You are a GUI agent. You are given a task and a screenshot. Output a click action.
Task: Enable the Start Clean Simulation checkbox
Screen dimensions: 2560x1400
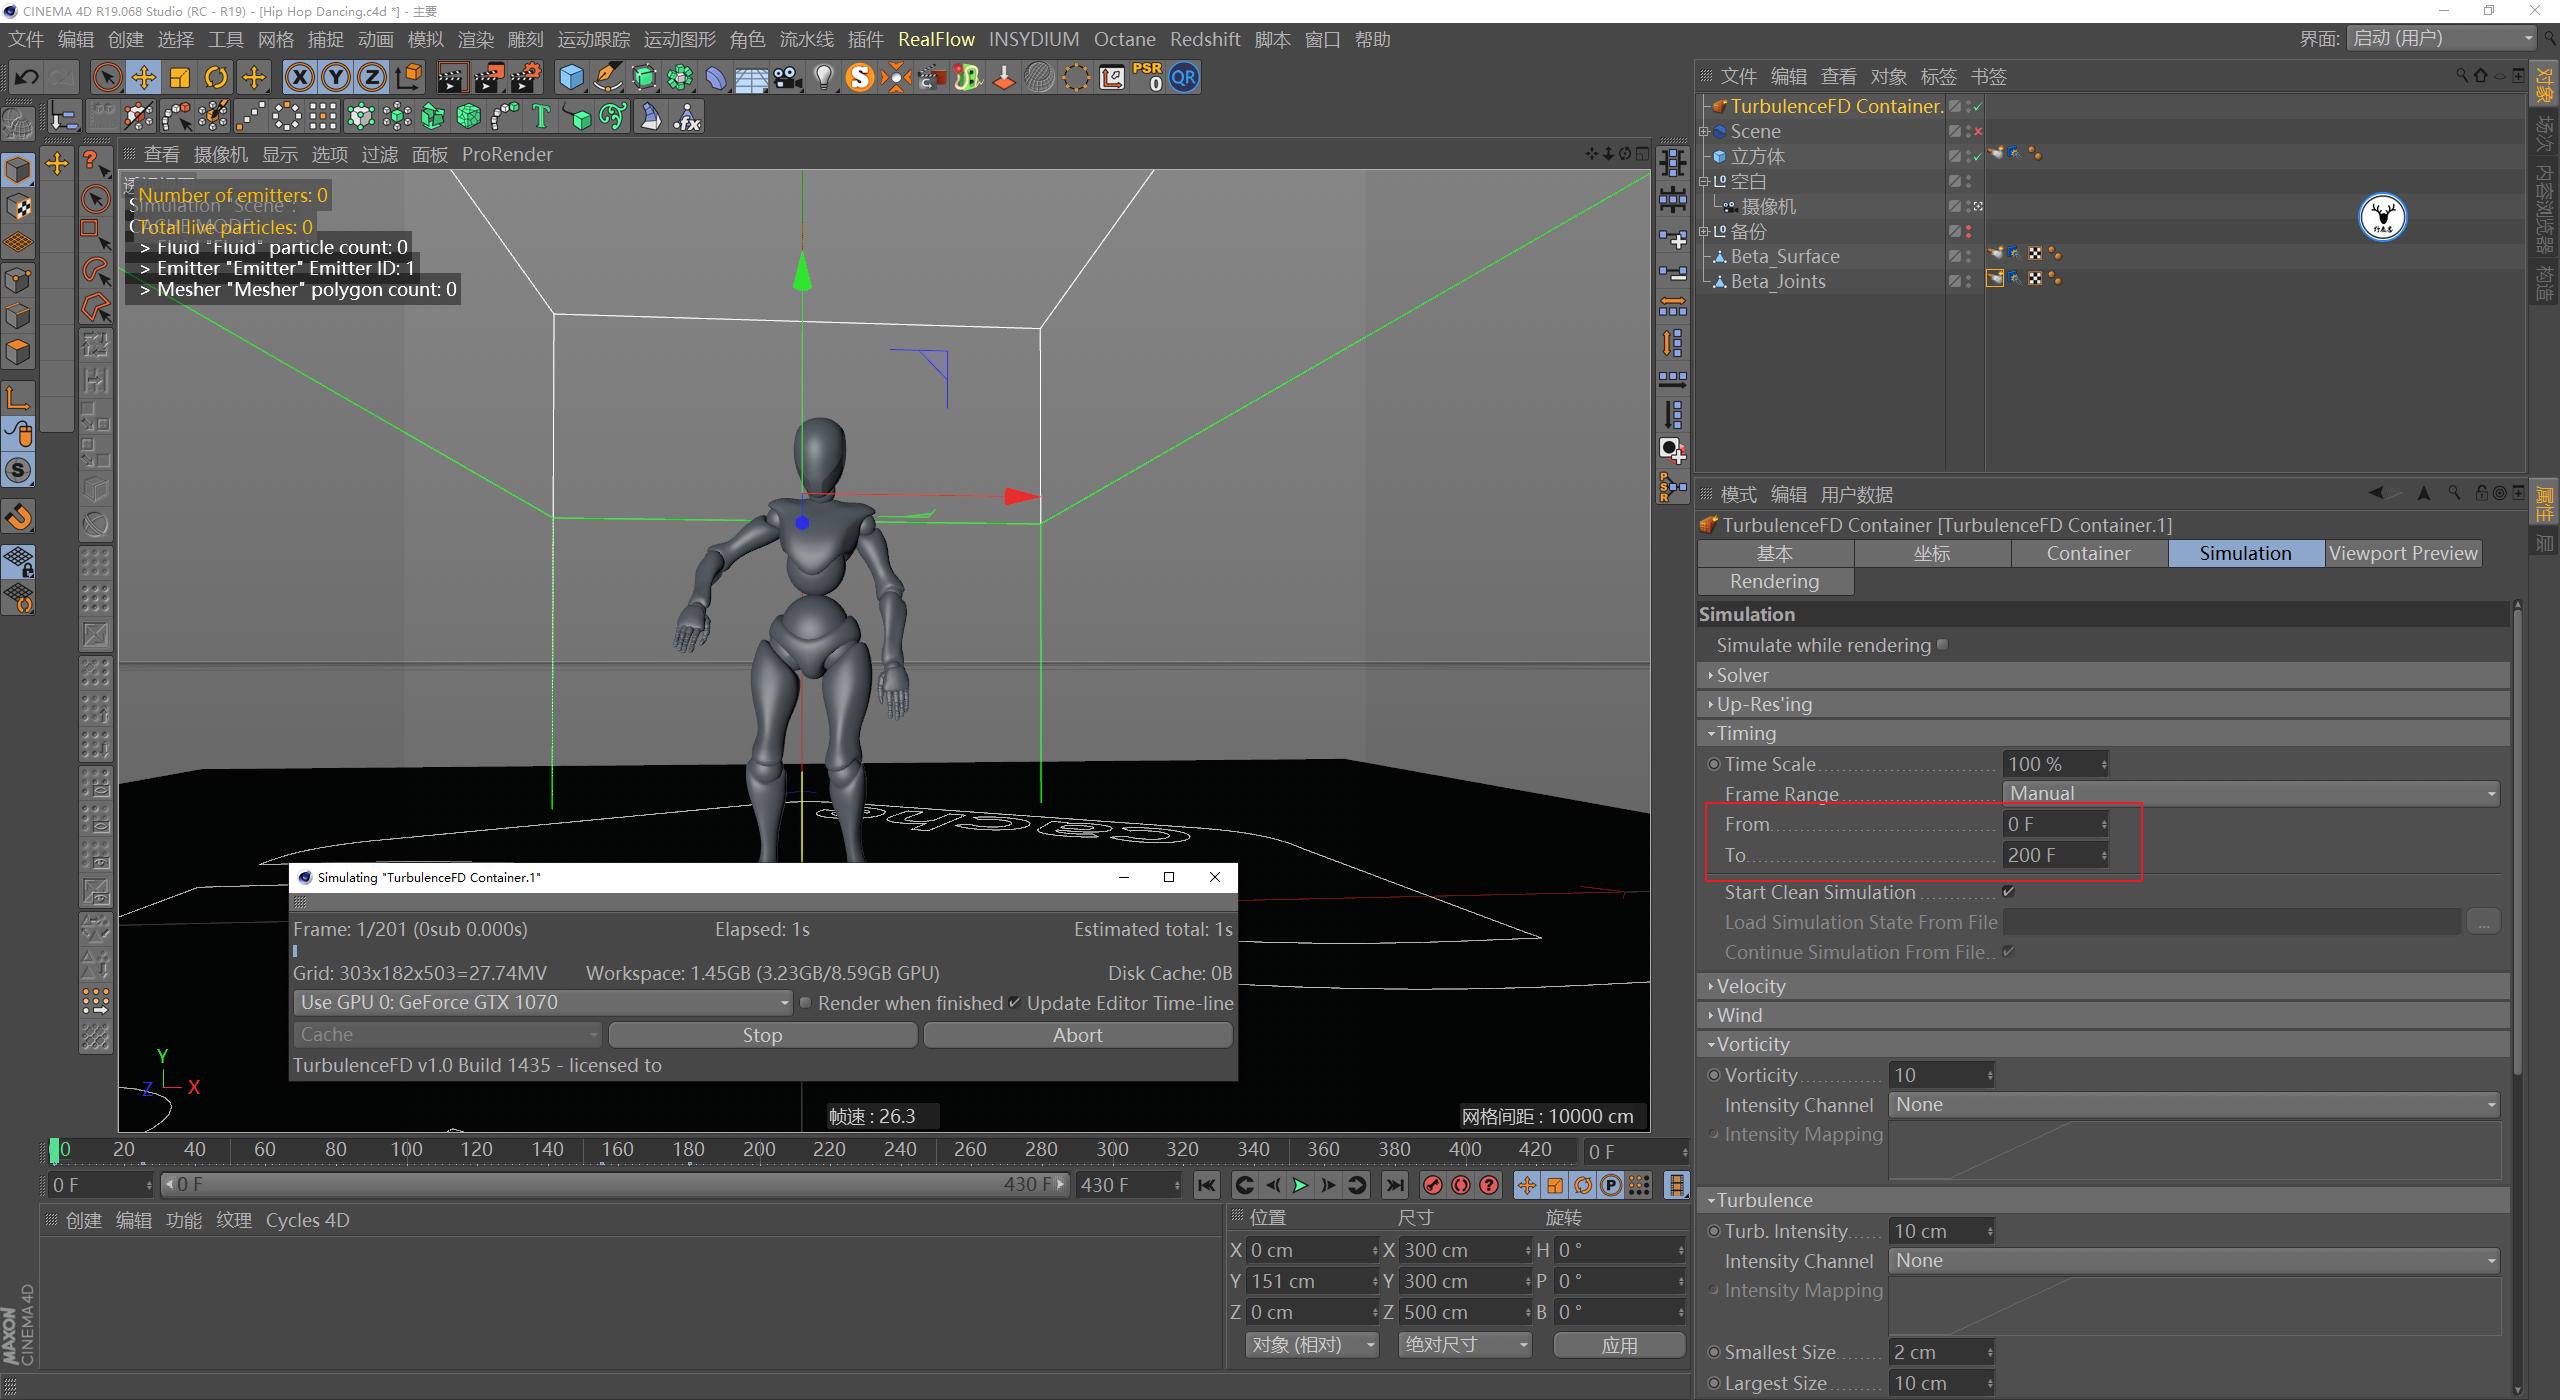click(2011, 892)
